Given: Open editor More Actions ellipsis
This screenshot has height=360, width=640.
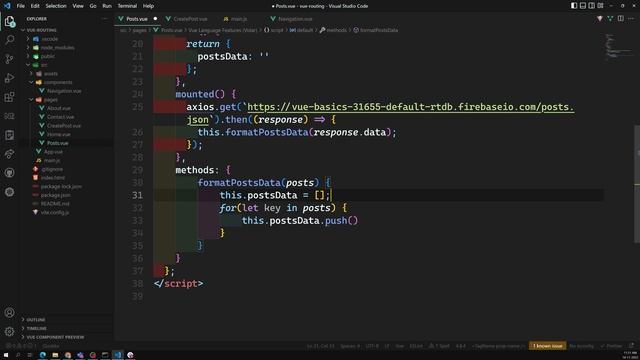Looking at the screenshot, I should (x=631, y=19).
